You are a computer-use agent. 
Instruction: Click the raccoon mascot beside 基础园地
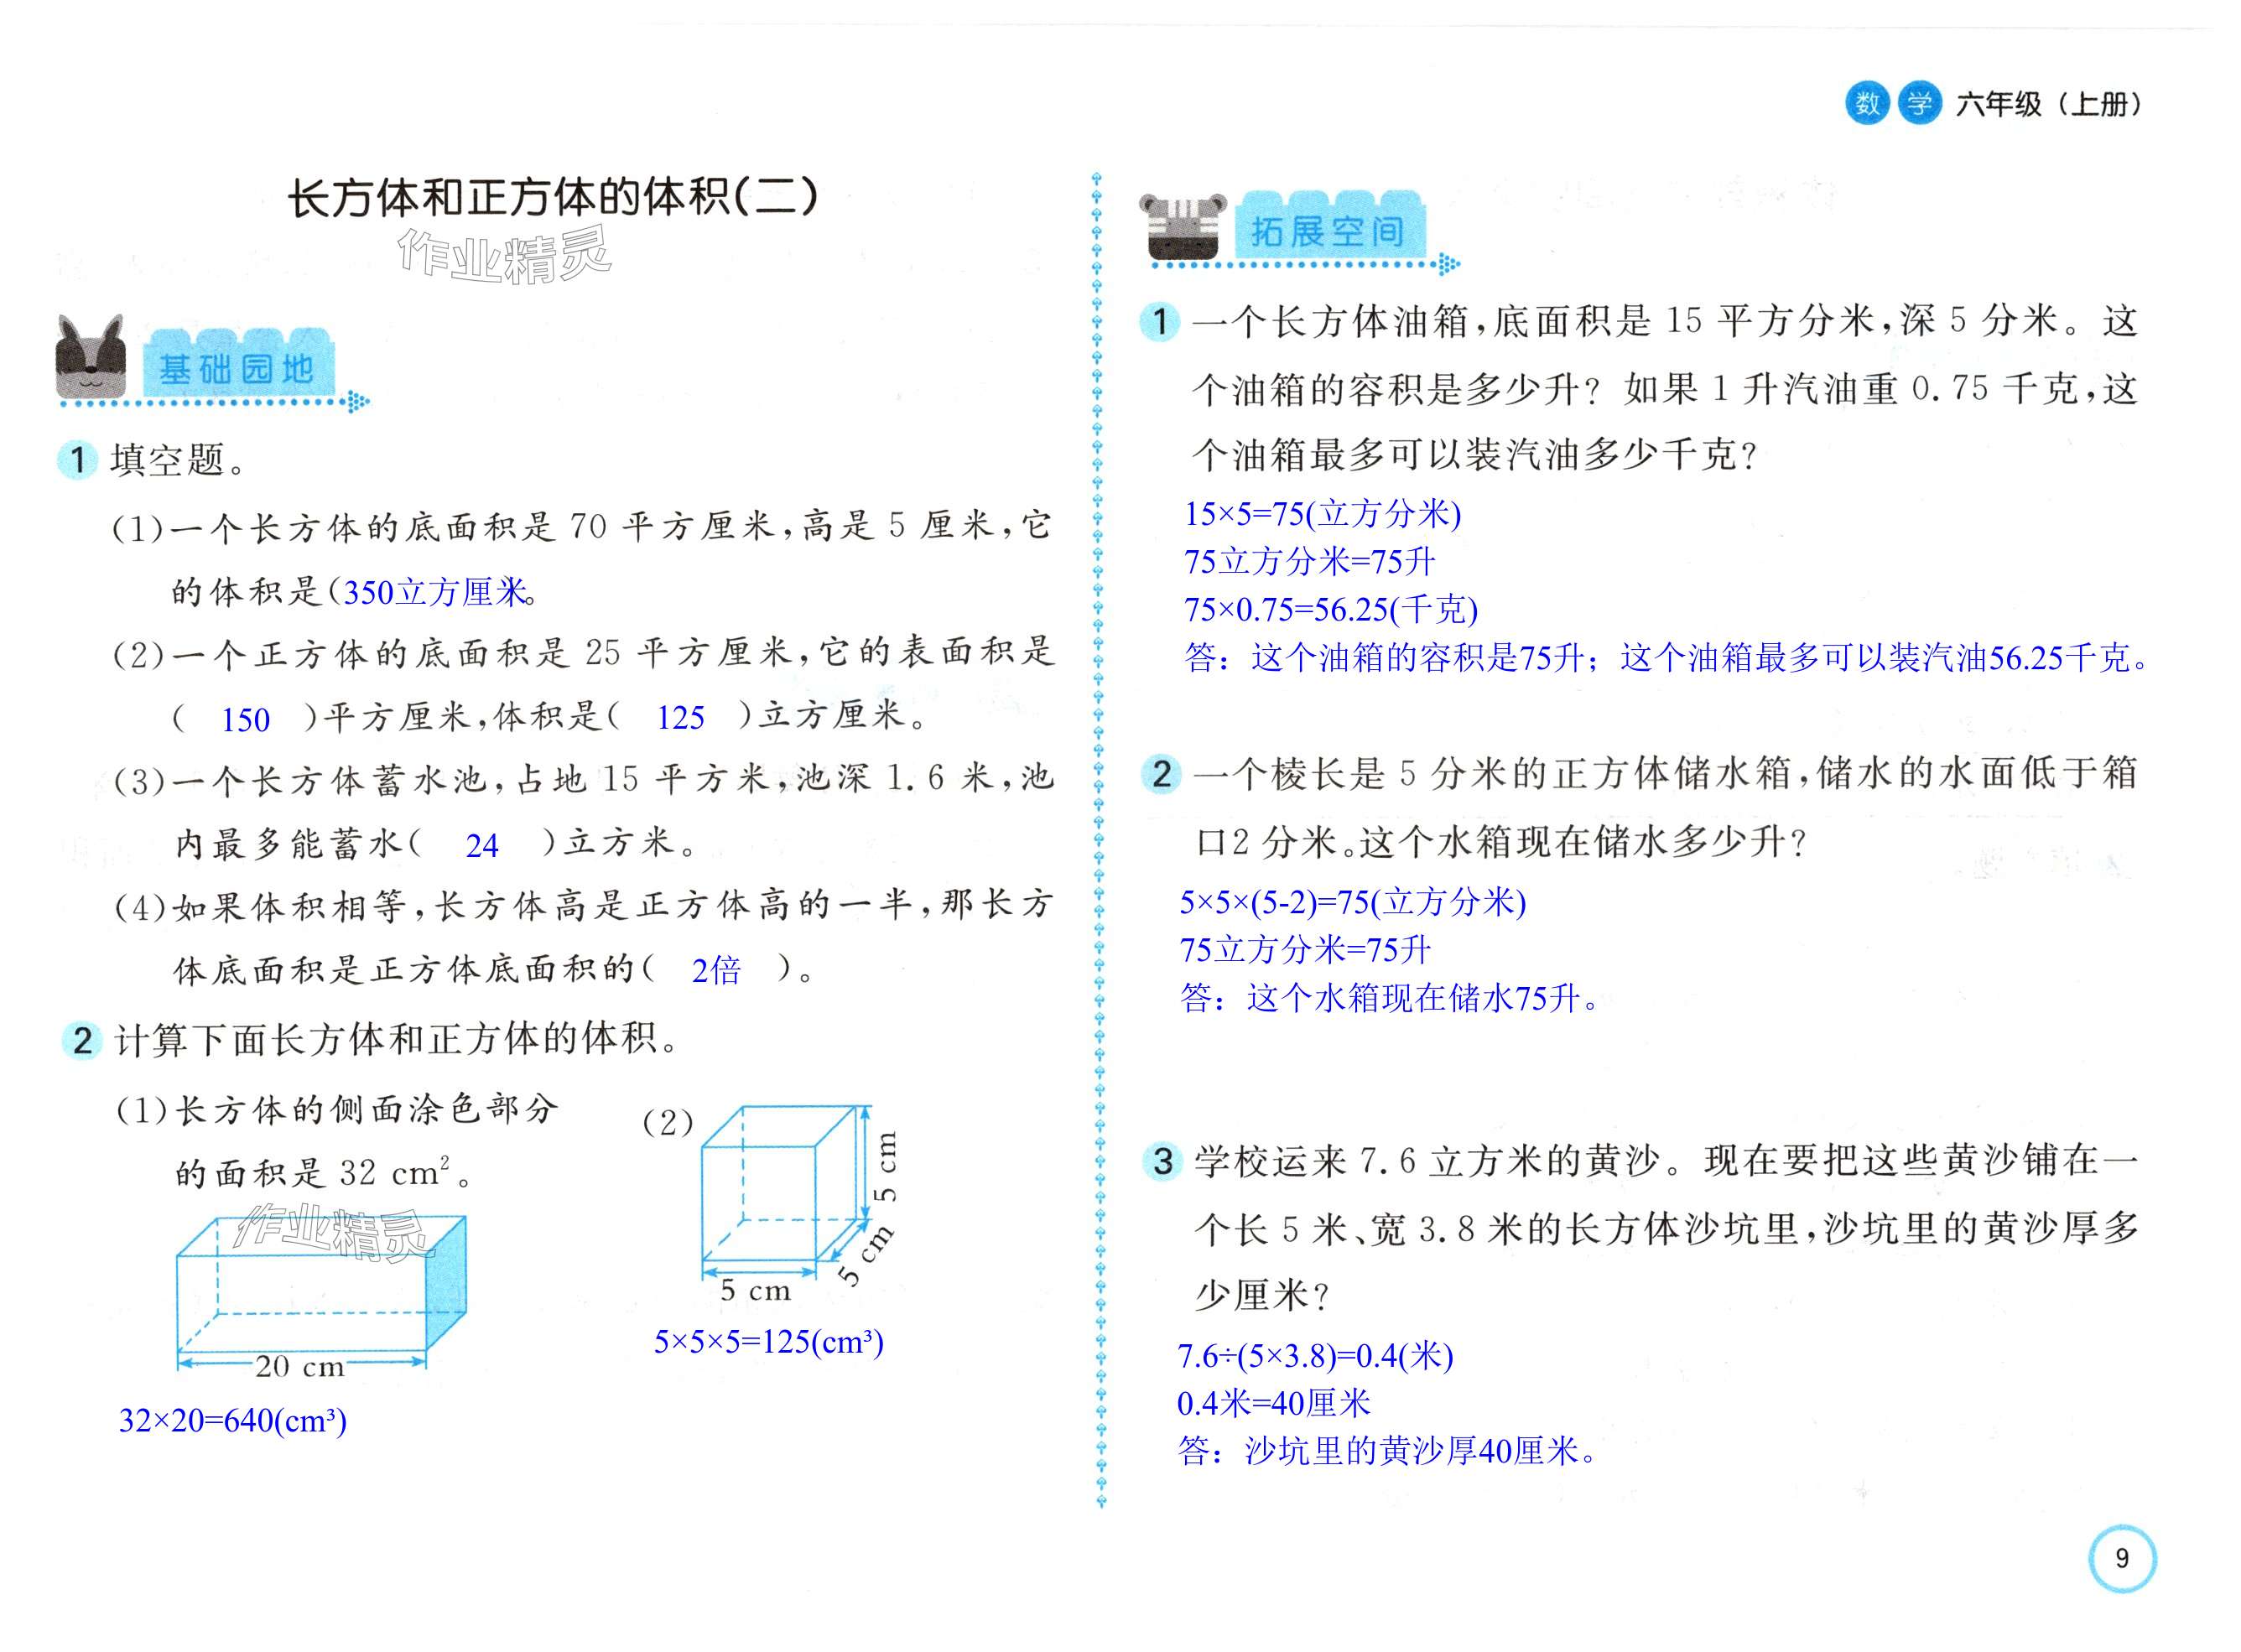coord(90,357)
